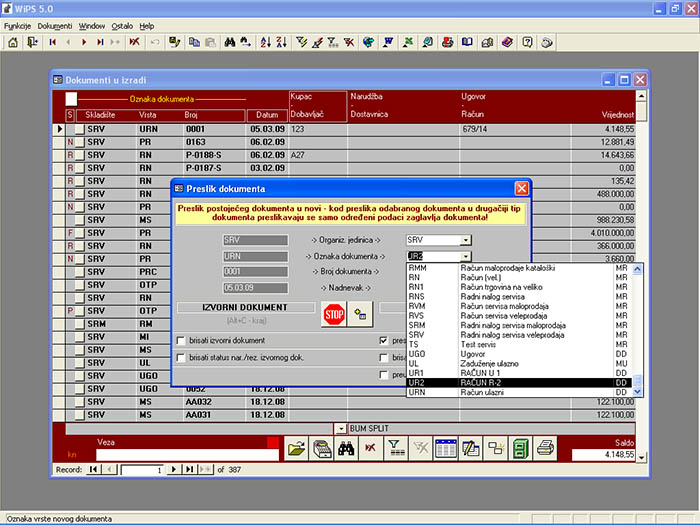
Task: Expand the Organiz. jedinica SRV dropdown
Action: pos(466,240)
